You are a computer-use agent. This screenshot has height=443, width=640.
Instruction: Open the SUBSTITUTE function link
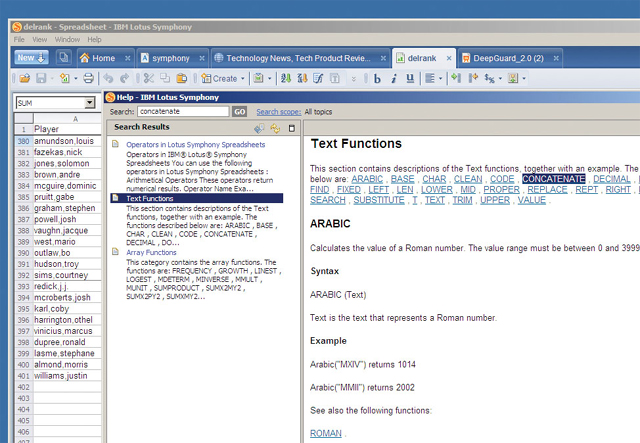(x=379, y=200)
